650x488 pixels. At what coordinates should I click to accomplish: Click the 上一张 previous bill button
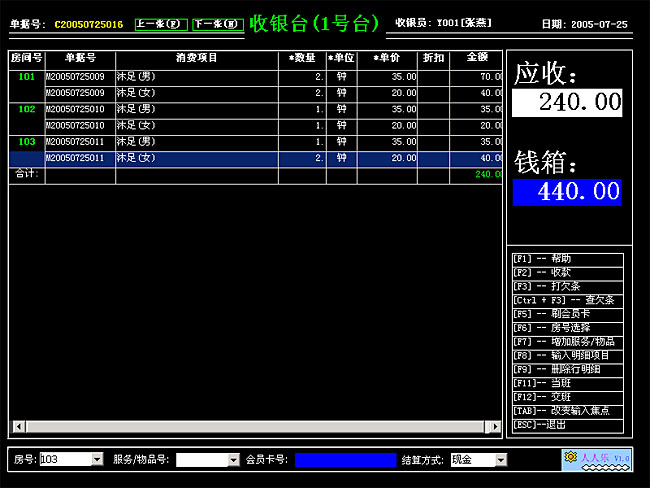tap(161, 23)
